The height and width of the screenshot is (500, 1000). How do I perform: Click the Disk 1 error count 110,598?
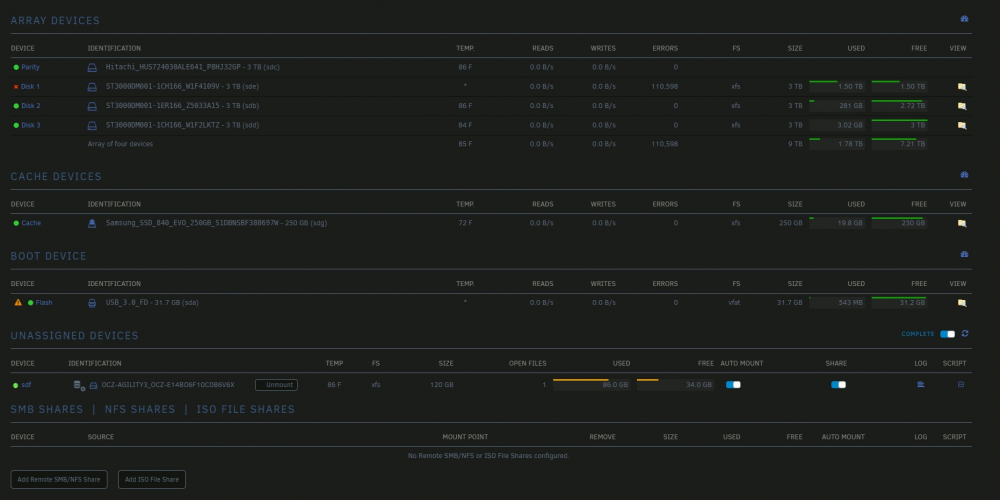[665, 87]
